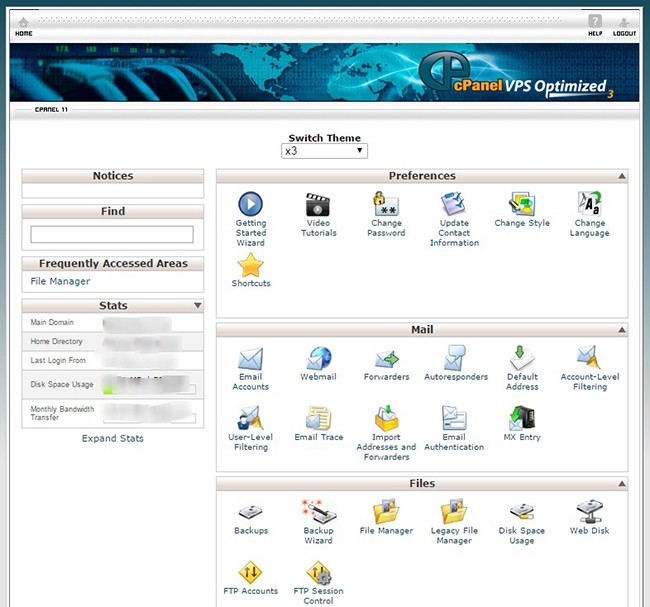Click the Main Domain stats row

112,323
